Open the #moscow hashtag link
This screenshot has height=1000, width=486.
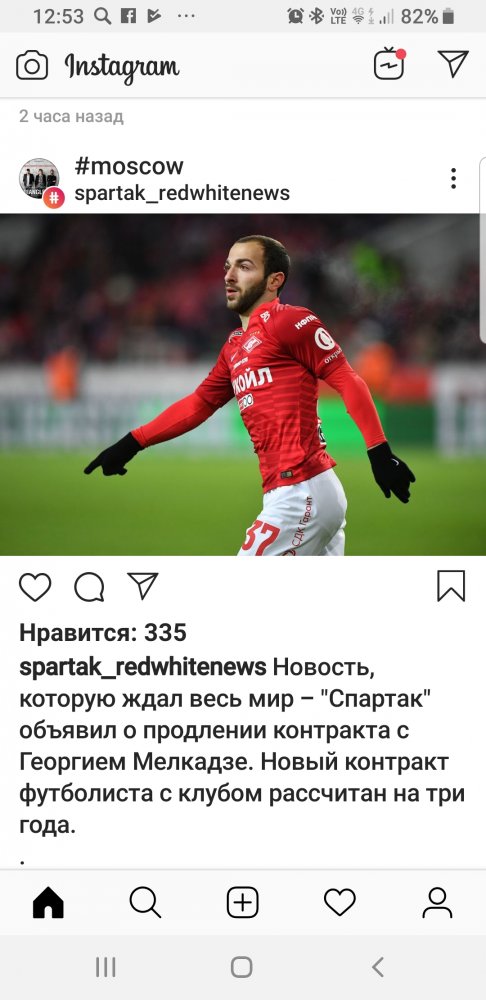[129, 166]
